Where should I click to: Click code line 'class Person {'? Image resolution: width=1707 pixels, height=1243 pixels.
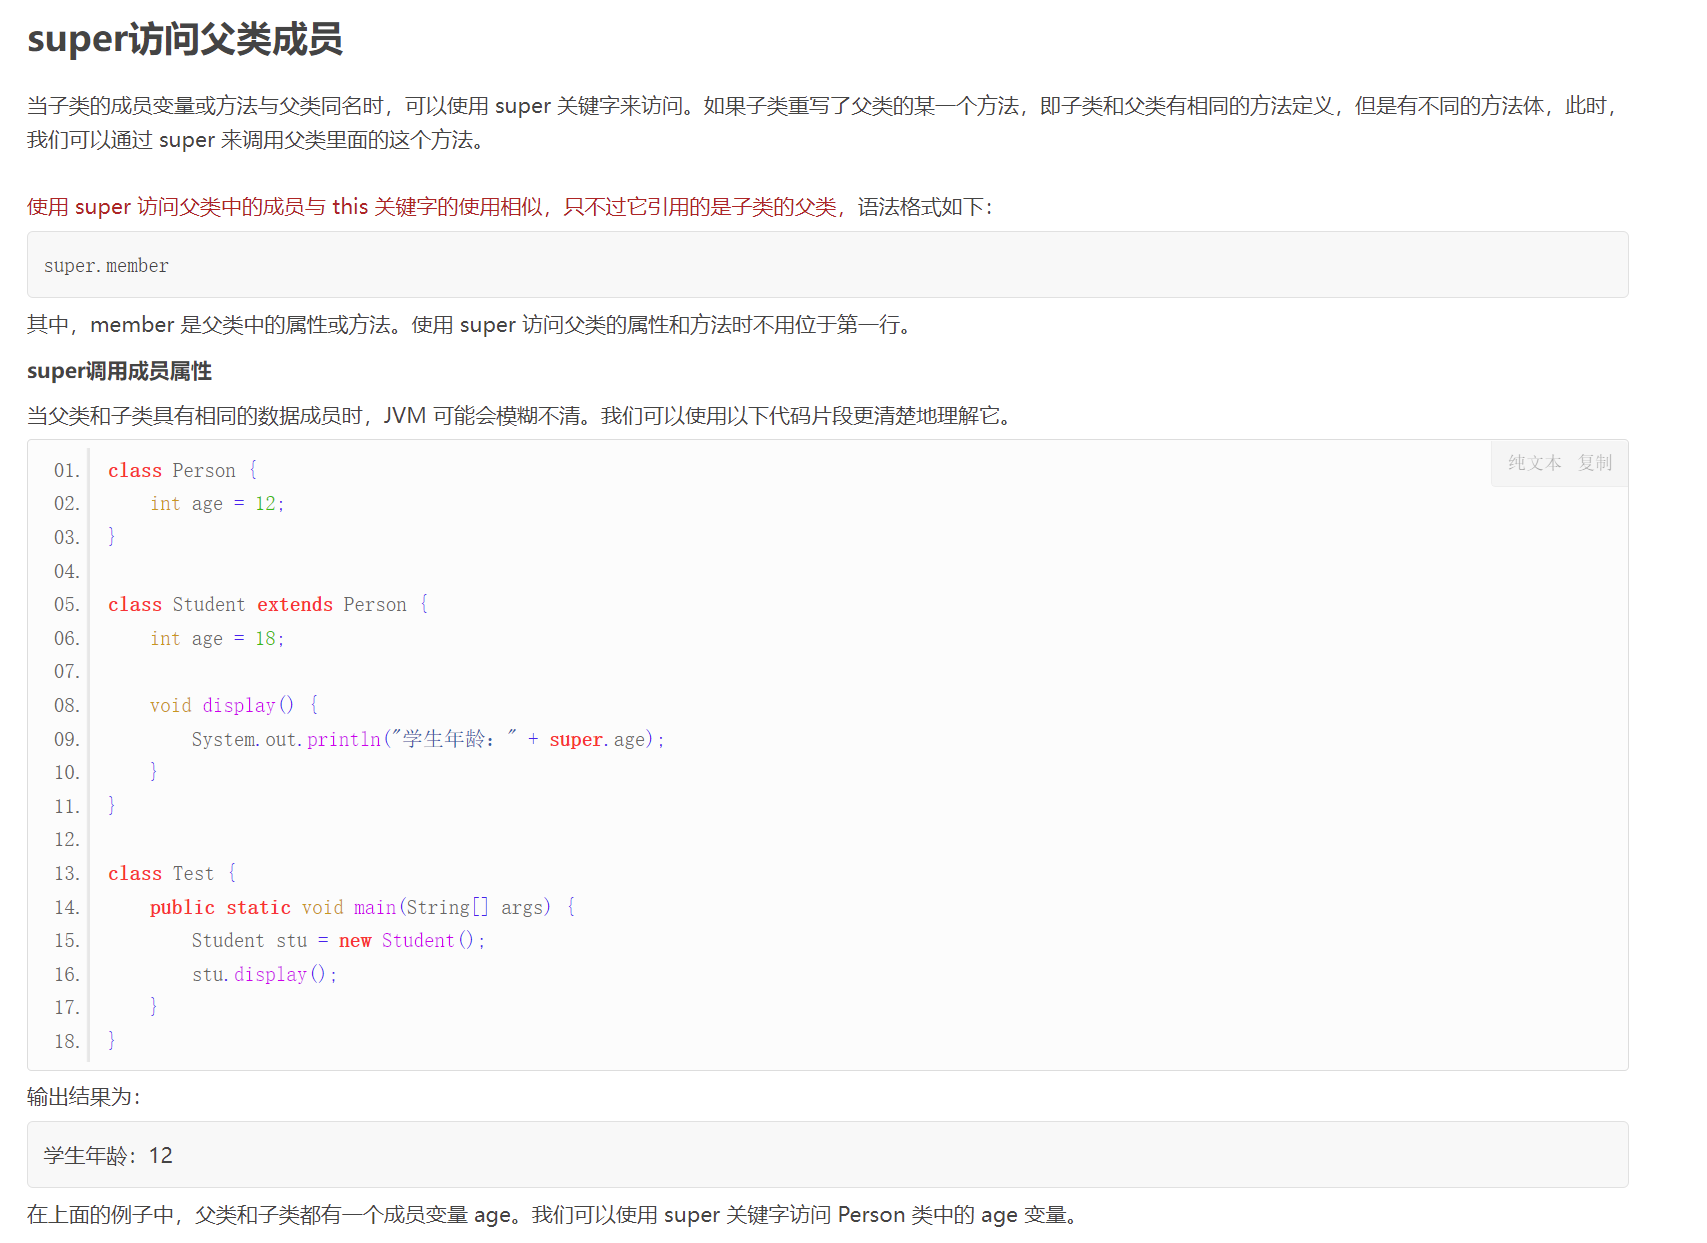point(183,470)
